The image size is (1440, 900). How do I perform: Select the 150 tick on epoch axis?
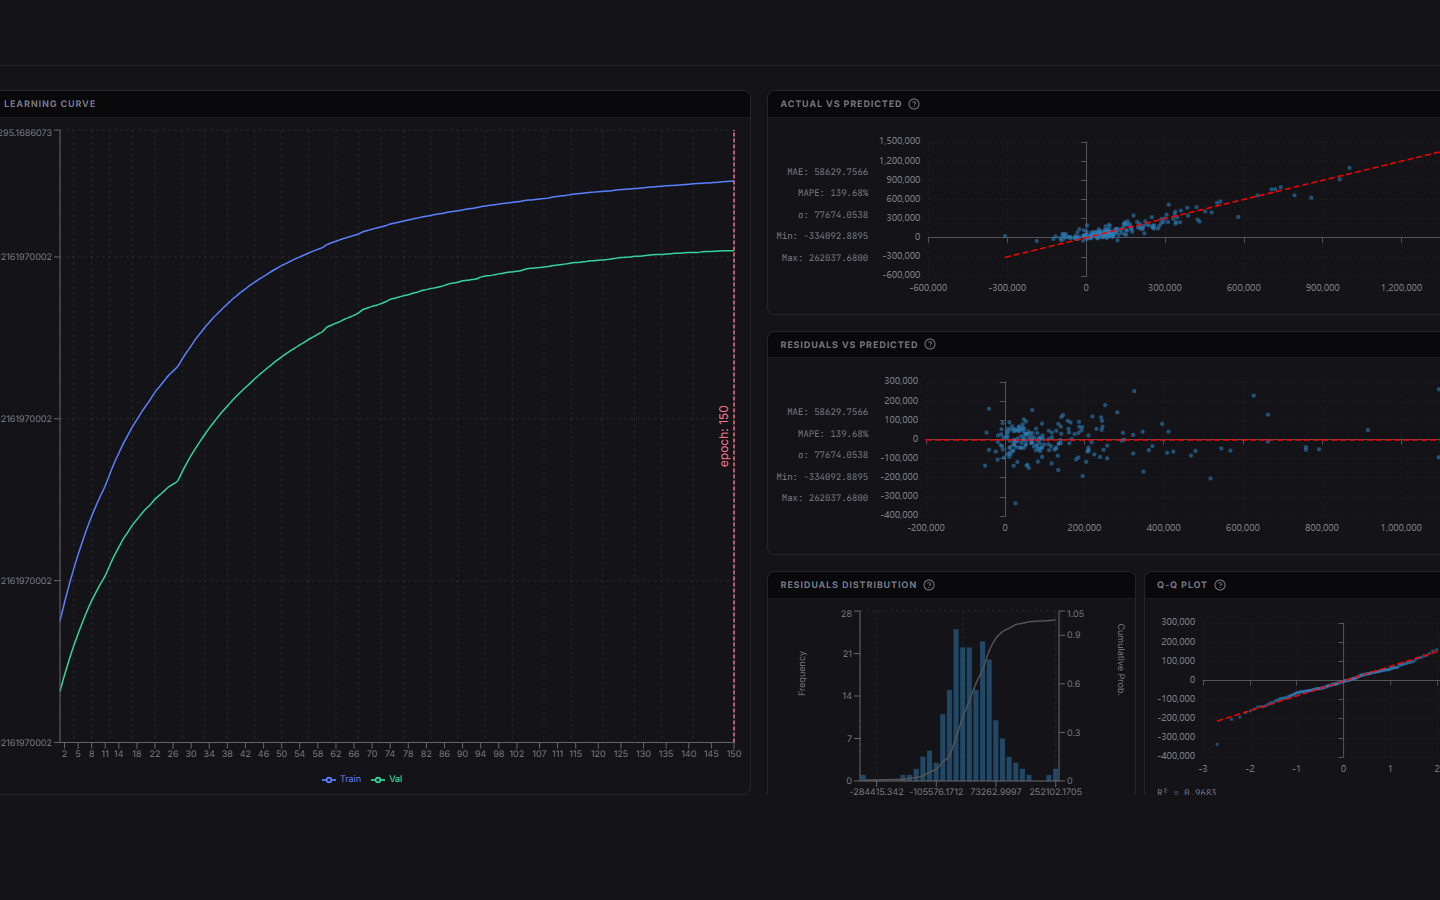pos(734,754)
